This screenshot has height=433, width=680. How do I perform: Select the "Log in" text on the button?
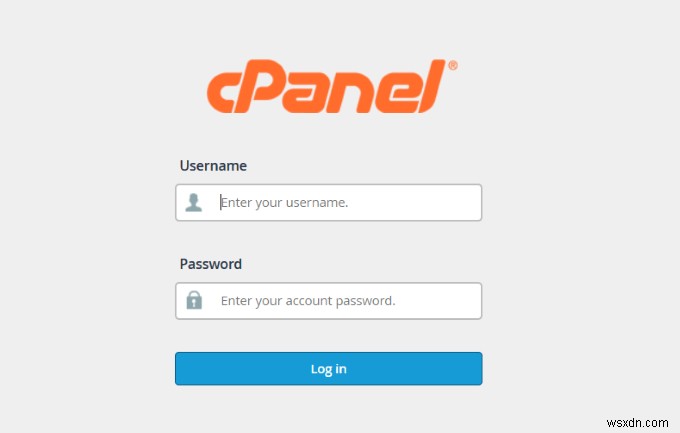[328, 369]
